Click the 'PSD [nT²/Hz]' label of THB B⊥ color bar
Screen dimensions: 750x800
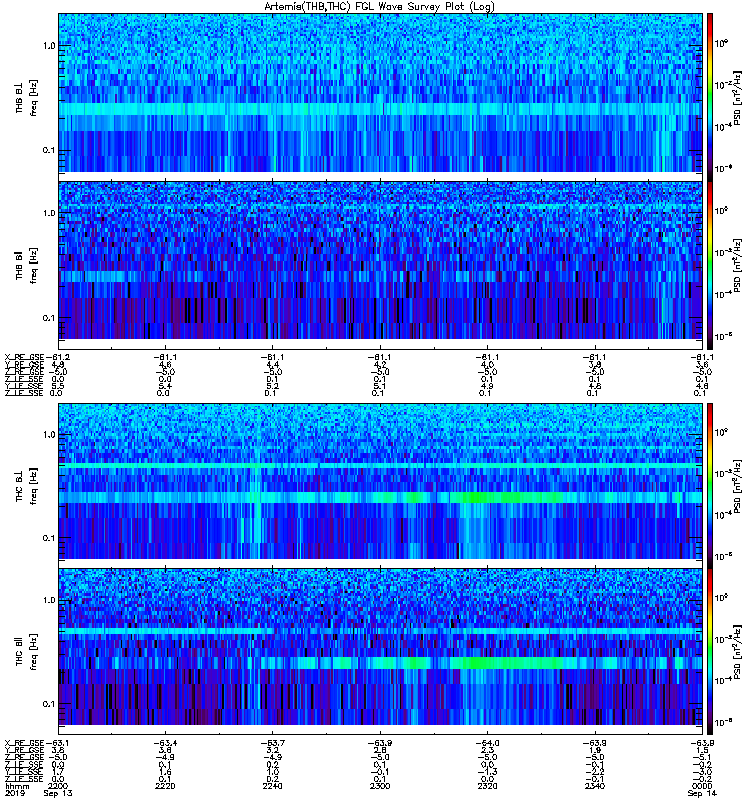[737, 97]
